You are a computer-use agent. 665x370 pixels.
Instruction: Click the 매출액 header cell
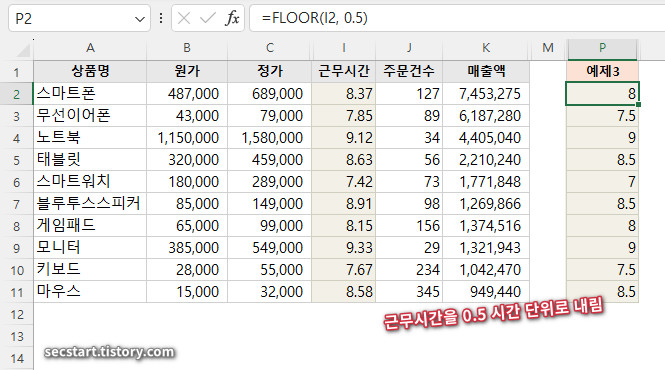click(486, 71)
